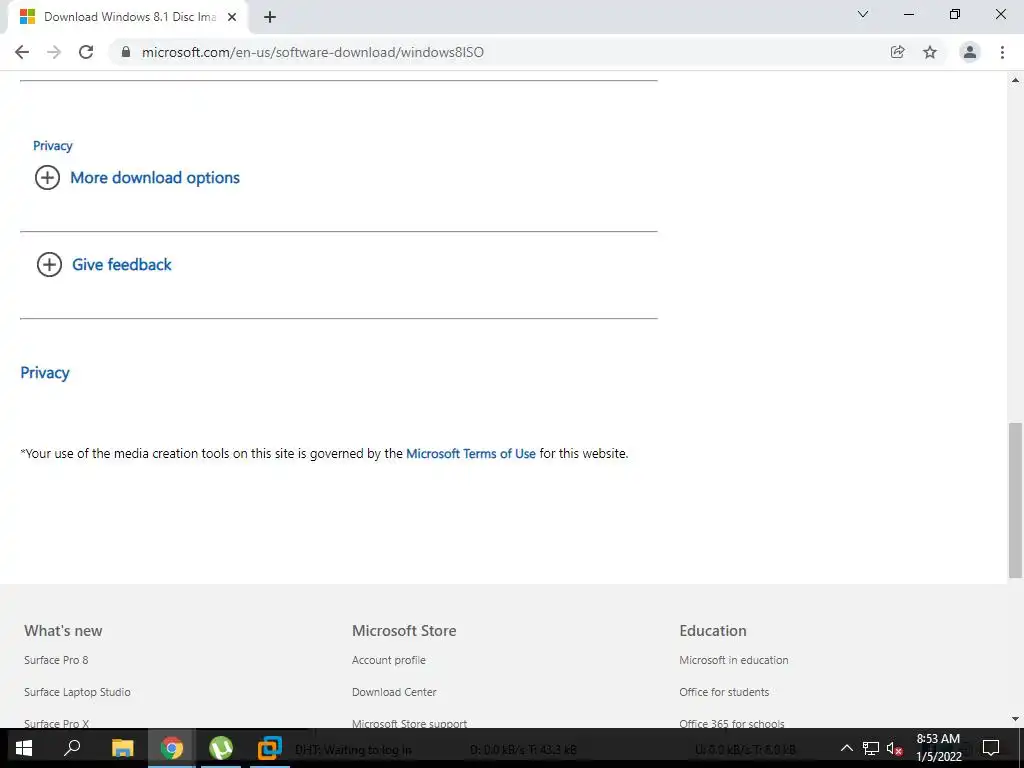Minimize the Chrome window
The image size is (1024, 768).
(908, 14)
